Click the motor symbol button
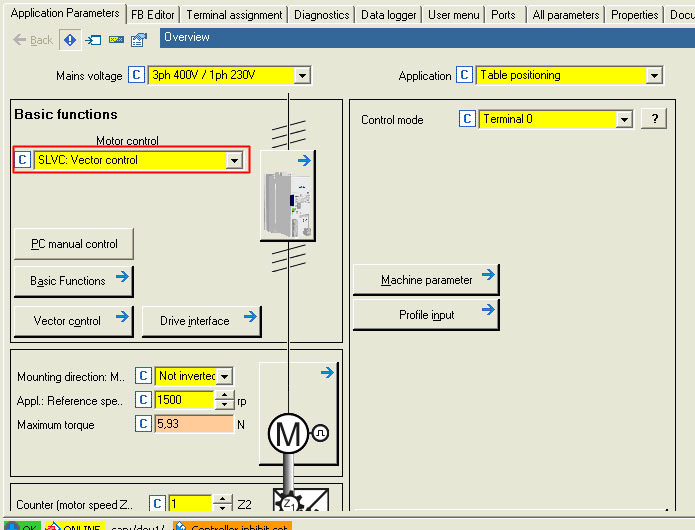Viewport: 695px width, 530px height. pyautogui.click(x=299, y=414)
